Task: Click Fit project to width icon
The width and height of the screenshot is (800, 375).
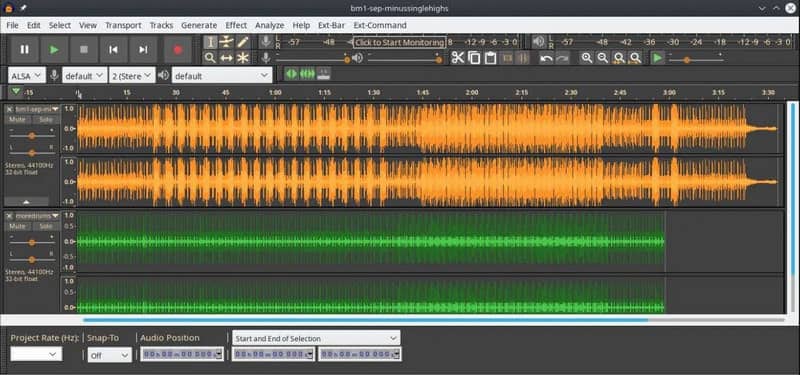Action: [635, 58]
